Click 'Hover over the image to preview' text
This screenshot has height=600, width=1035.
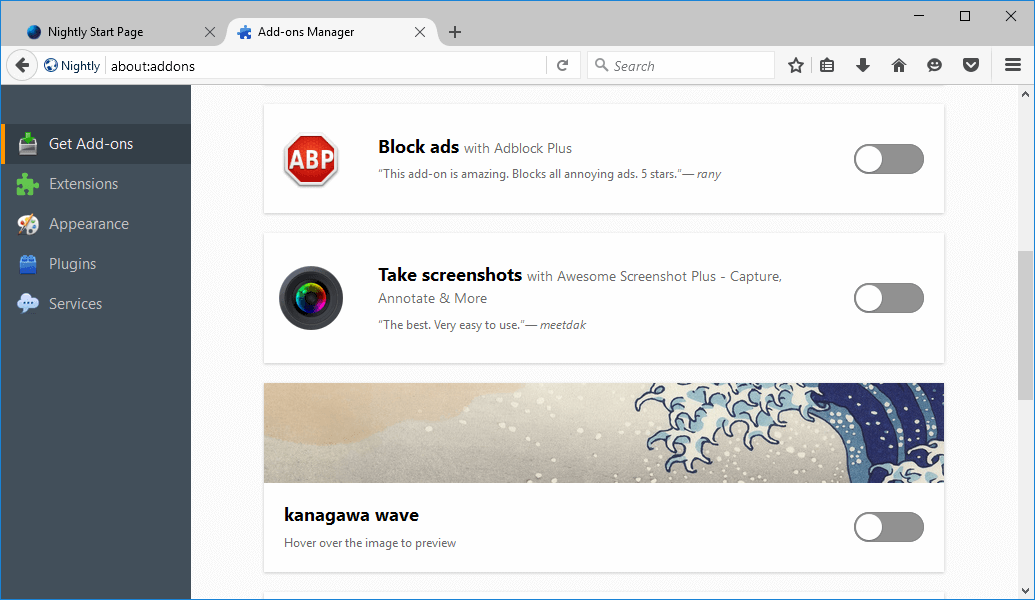coord(370,543)
